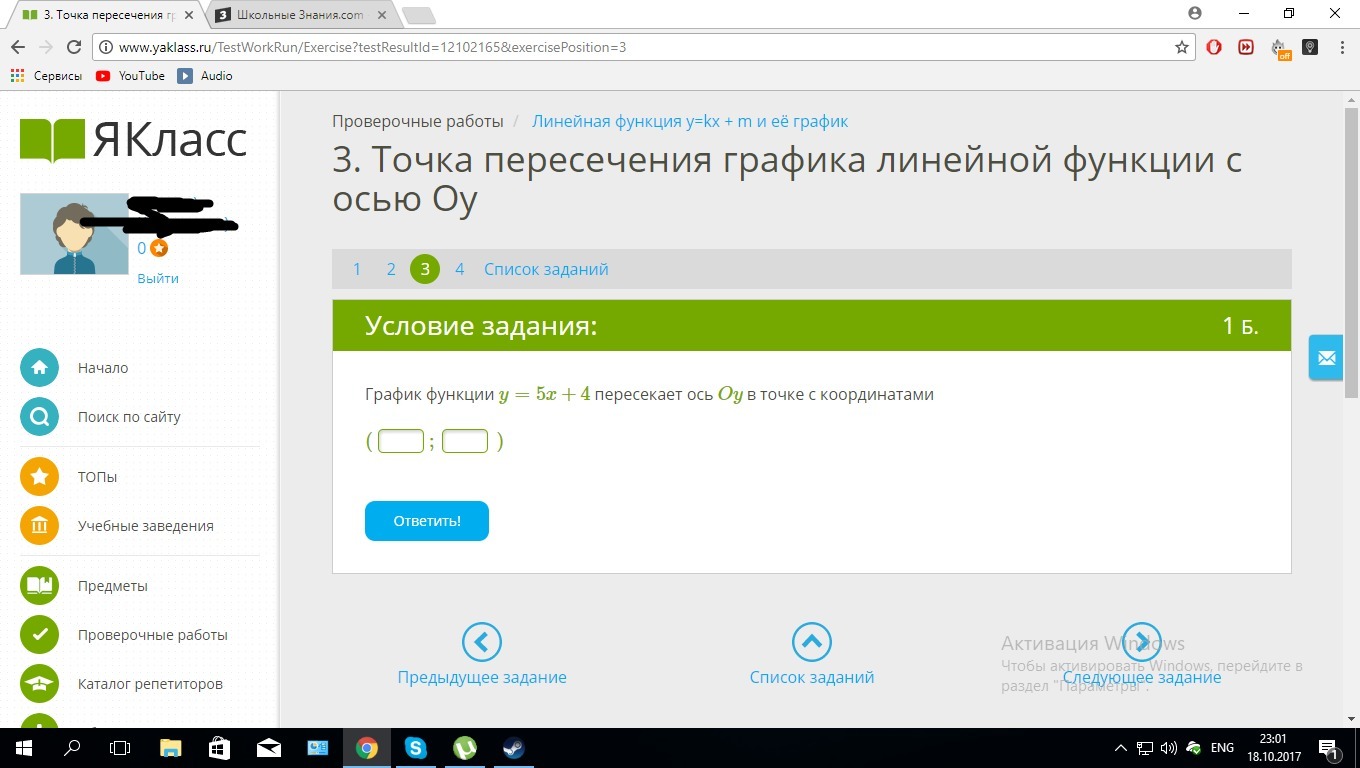Click the user avatar picture
The image size is (1360, 768).
pos(74,234)
